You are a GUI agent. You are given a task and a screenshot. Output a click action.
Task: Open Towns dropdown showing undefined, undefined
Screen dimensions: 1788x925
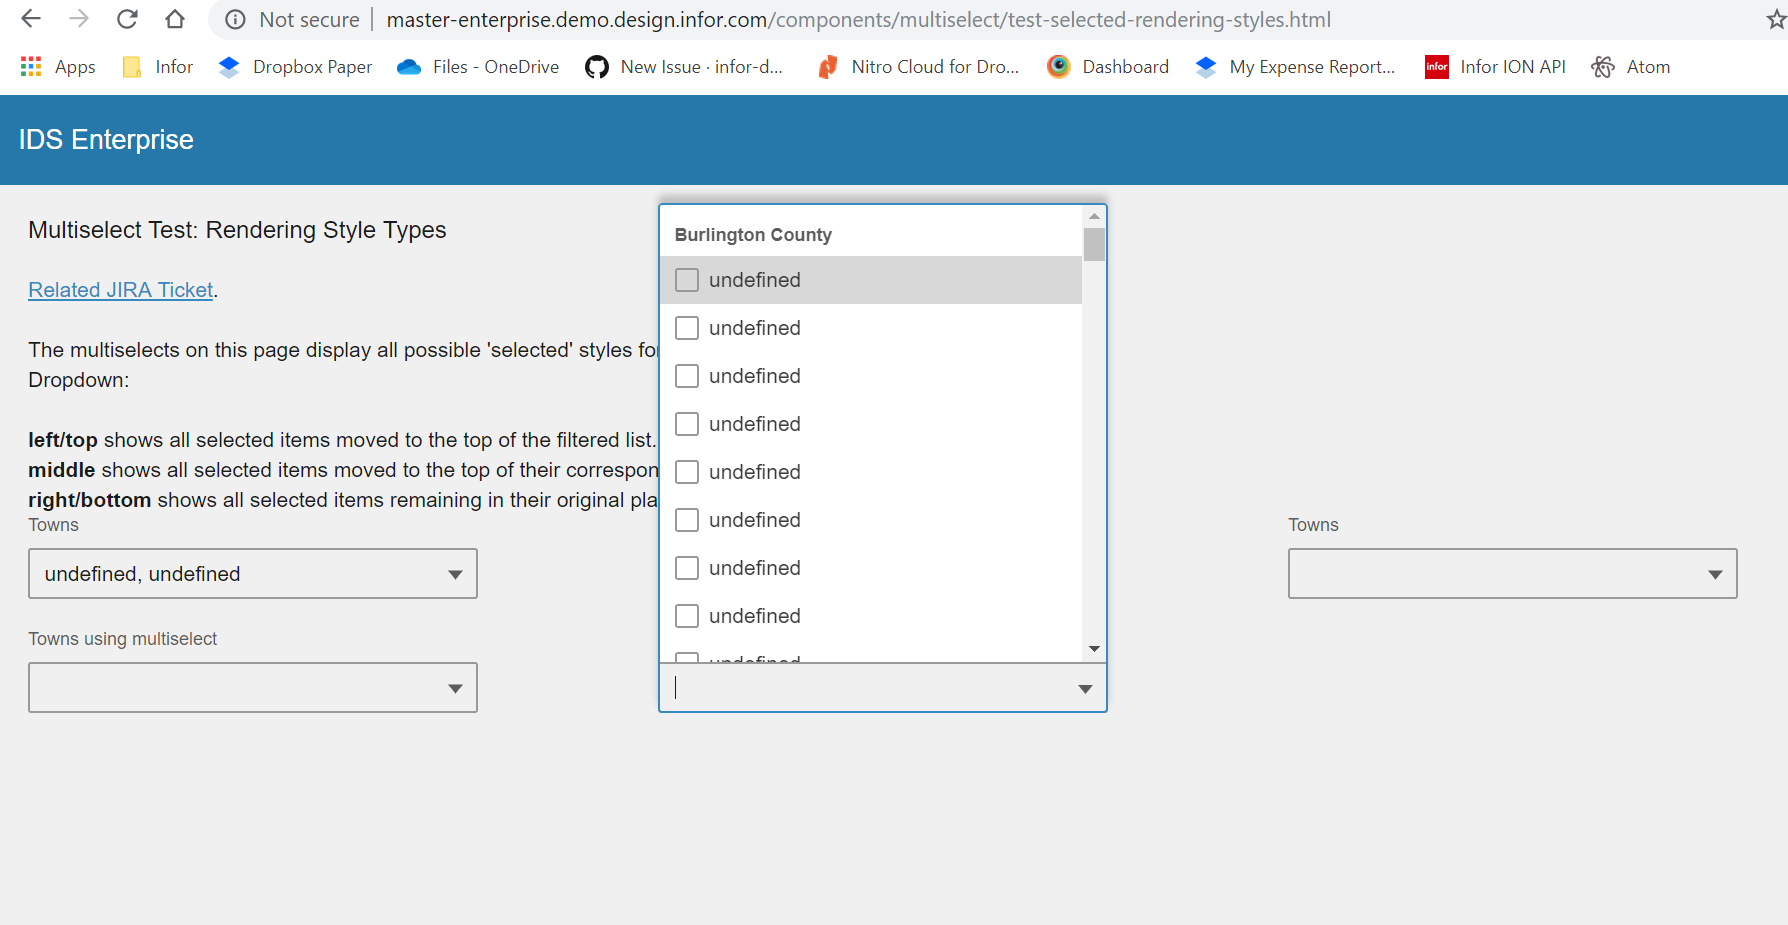click(253, 574)
